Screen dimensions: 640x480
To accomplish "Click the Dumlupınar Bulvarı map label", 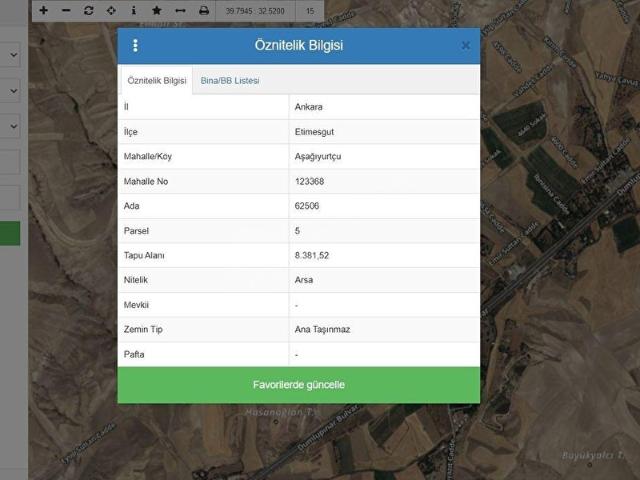I will pos(329,427).
